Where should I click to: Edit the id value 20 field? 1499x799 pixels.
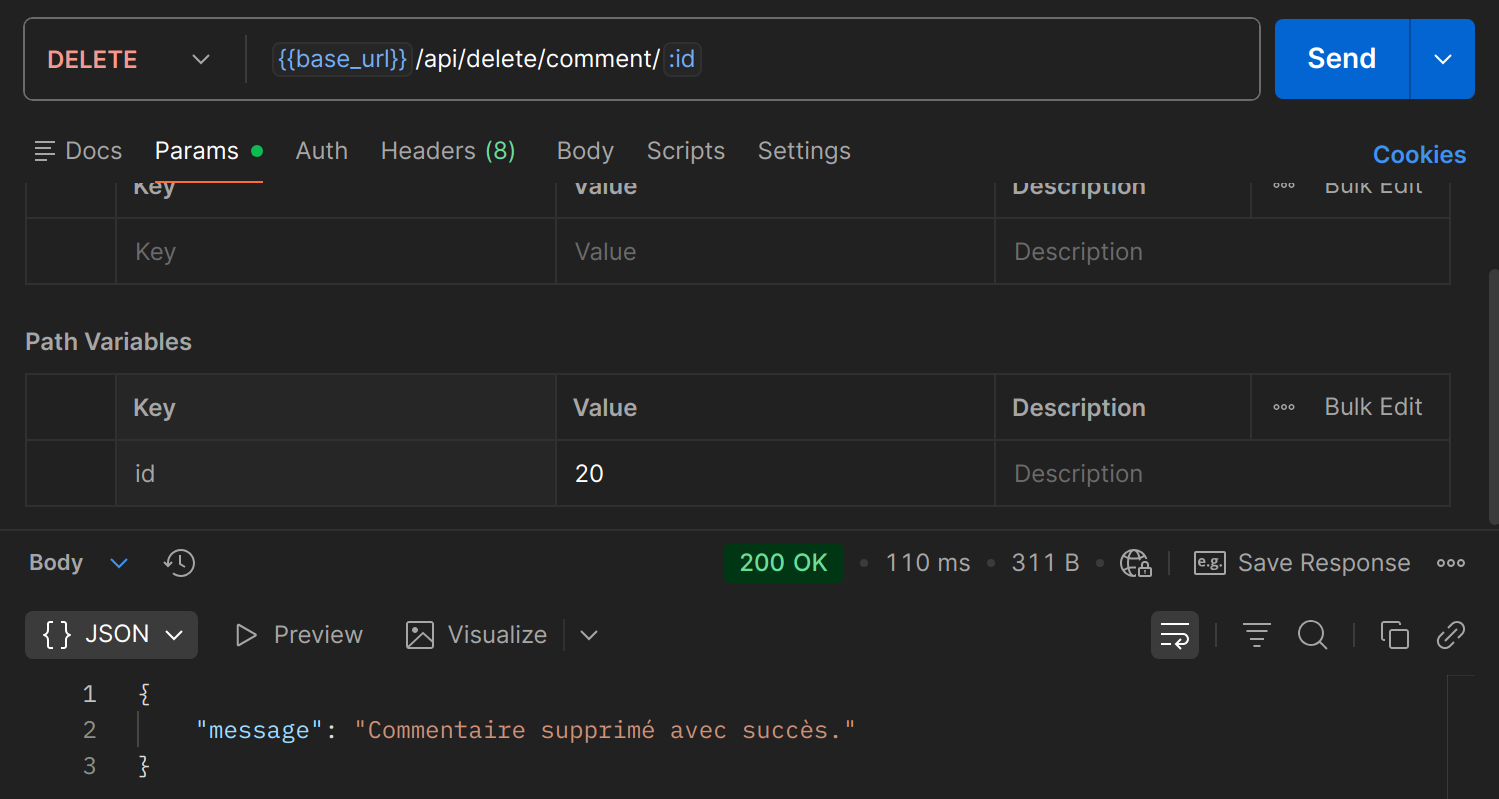775,474
